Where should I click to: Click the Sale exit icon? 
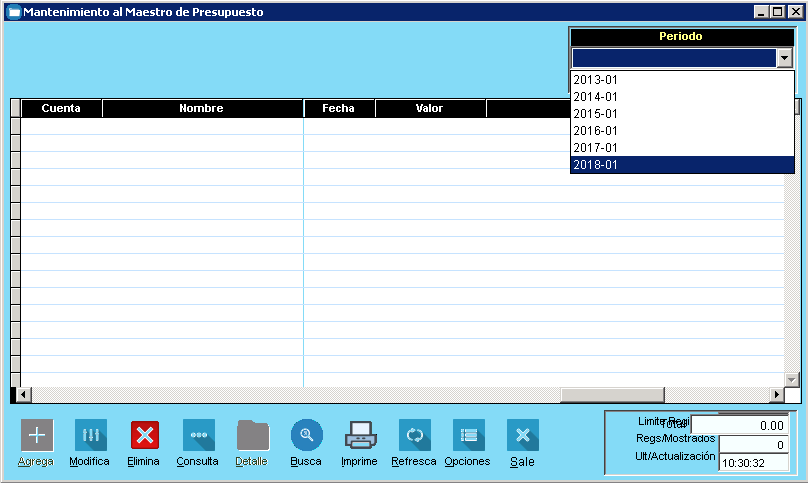(x=522, y=435)
